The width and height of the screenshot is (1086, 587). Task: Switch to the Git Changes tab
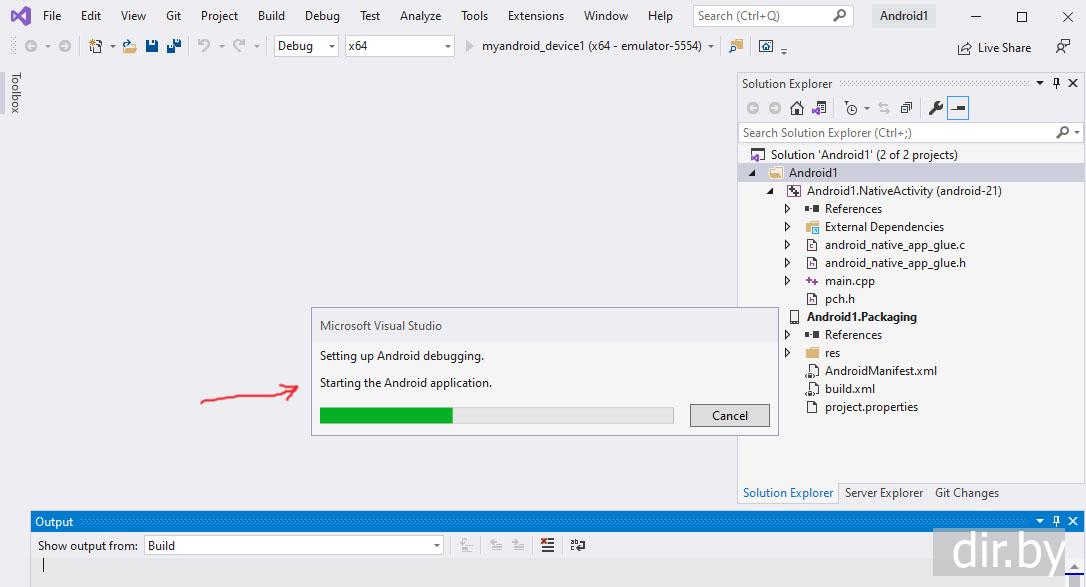966,493
